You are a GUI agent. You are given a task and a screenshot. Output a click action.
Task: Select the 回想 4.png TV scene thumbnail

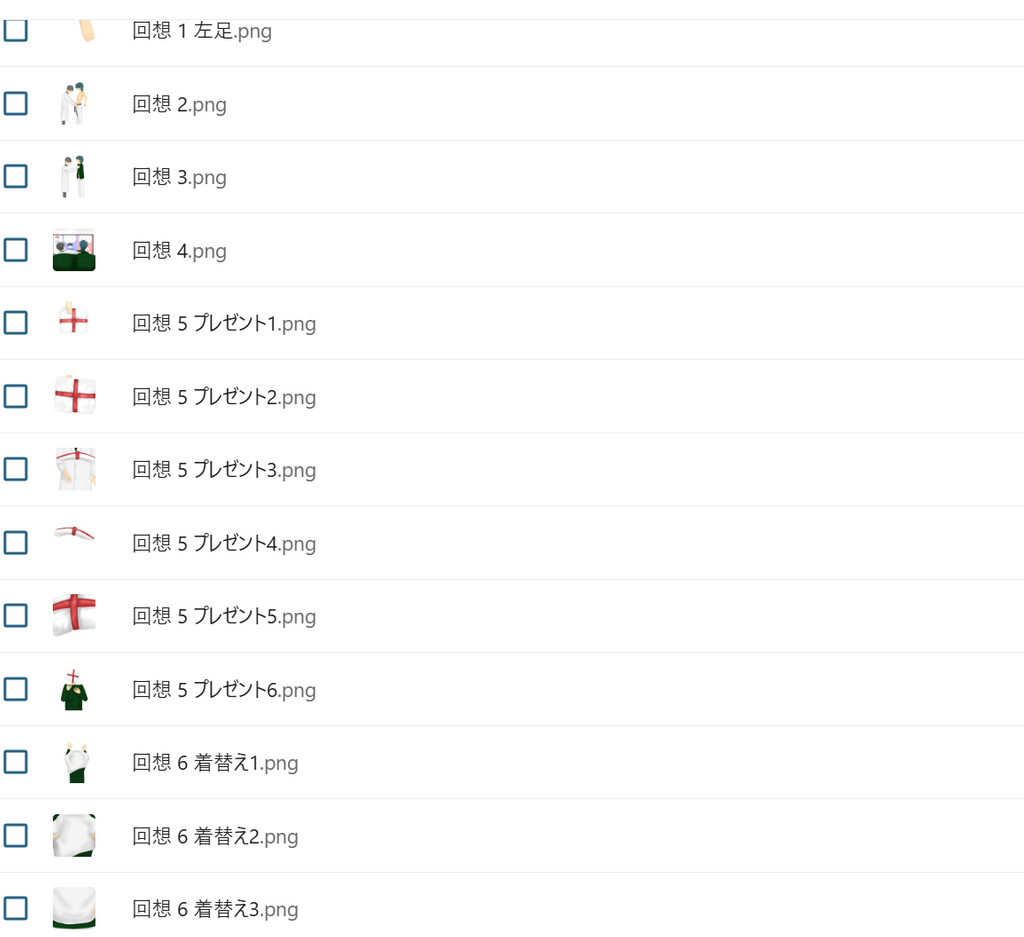coord(74,249)
